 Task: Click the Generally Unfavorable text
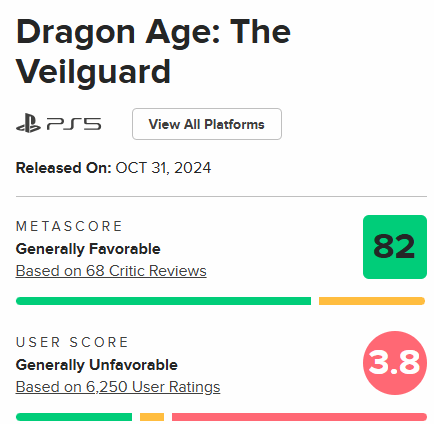(x=97, y=365)
